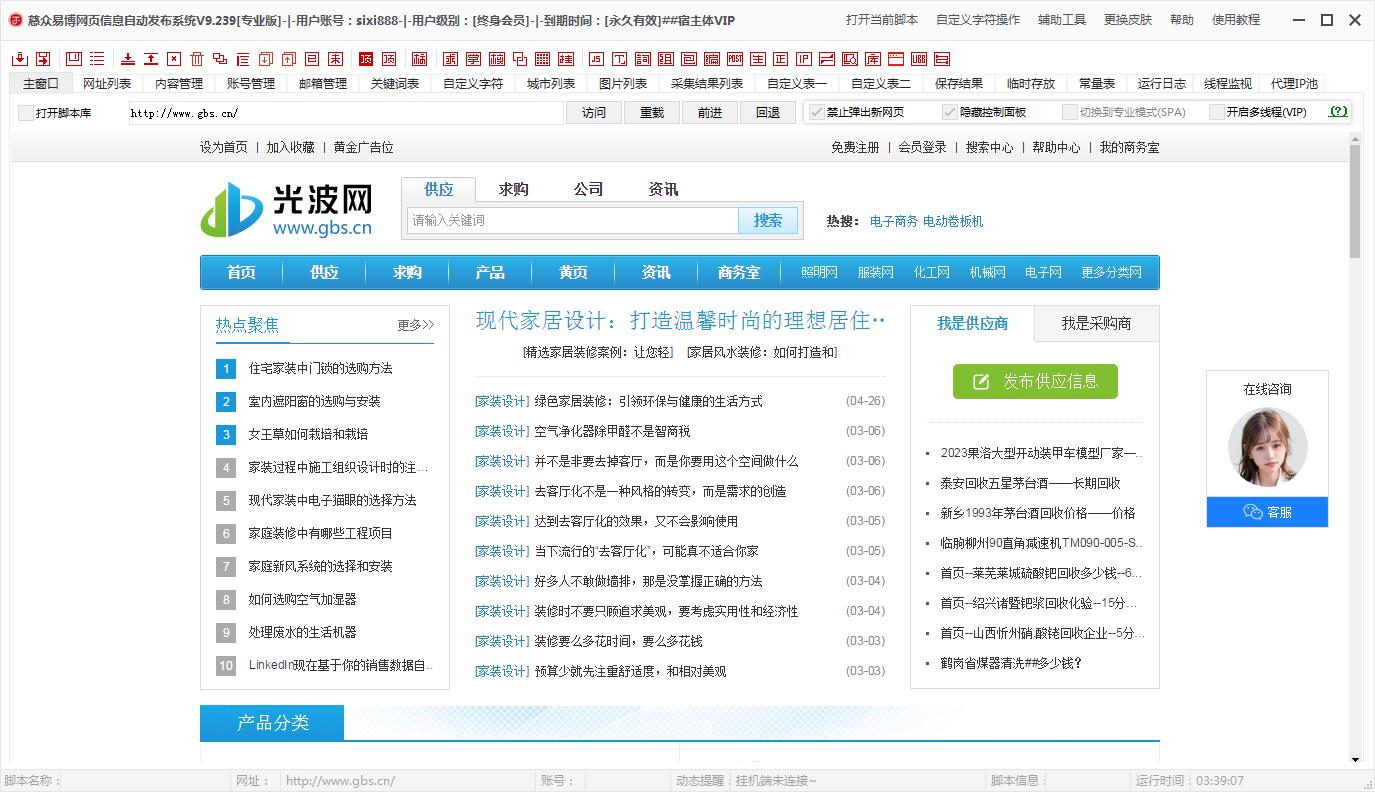Click the 在线咨询 avatar picture

coord(1267,446)
